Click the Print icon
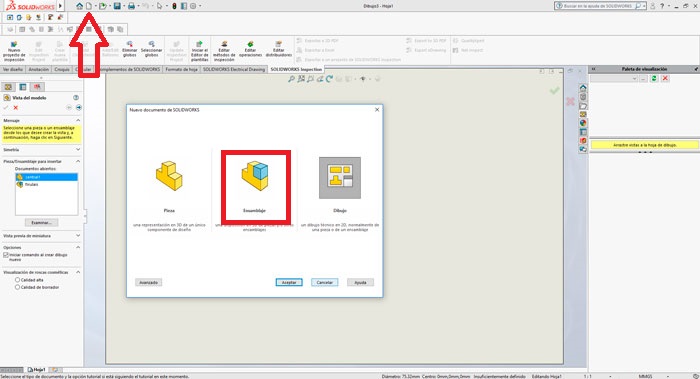This screenshot has height=379, width=700. 131,6
